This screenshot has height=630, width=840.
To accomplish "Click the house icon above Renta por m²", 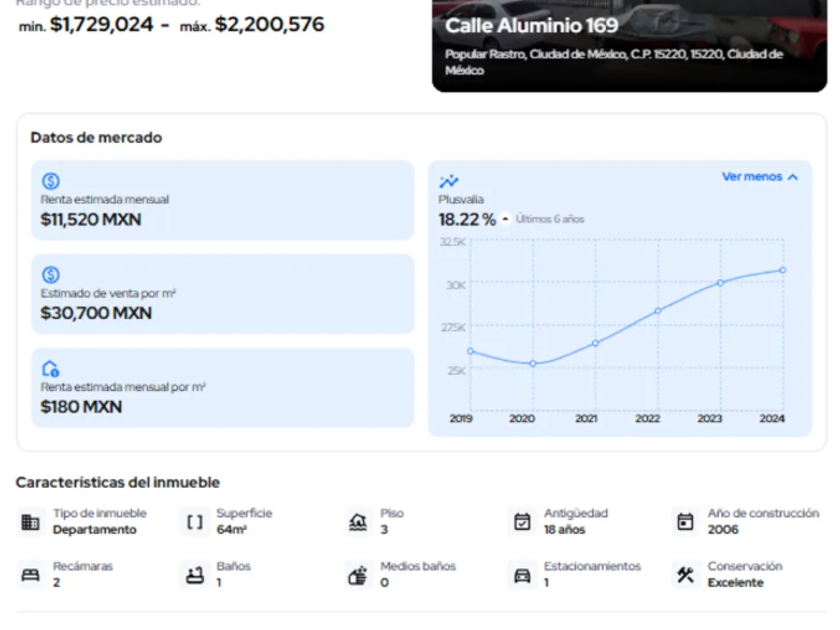I will 51,369.
